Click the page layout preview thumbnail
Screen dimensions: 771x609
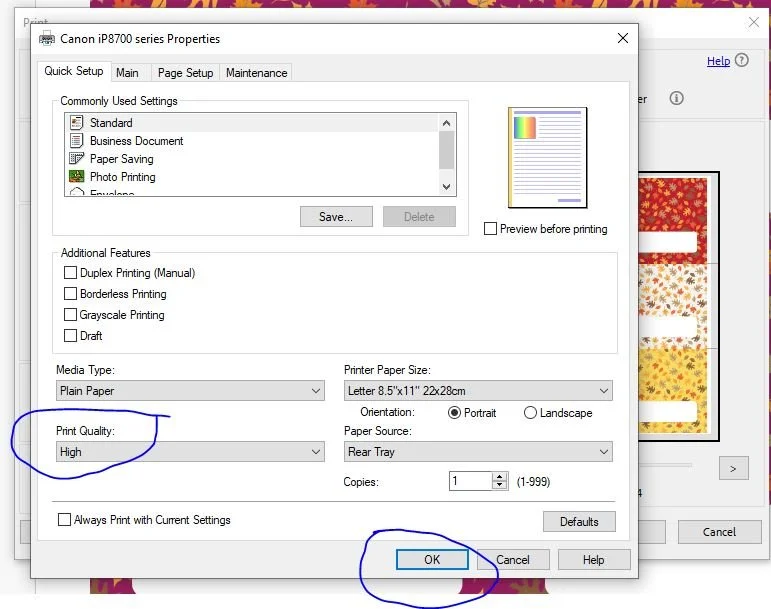point(547,157)
